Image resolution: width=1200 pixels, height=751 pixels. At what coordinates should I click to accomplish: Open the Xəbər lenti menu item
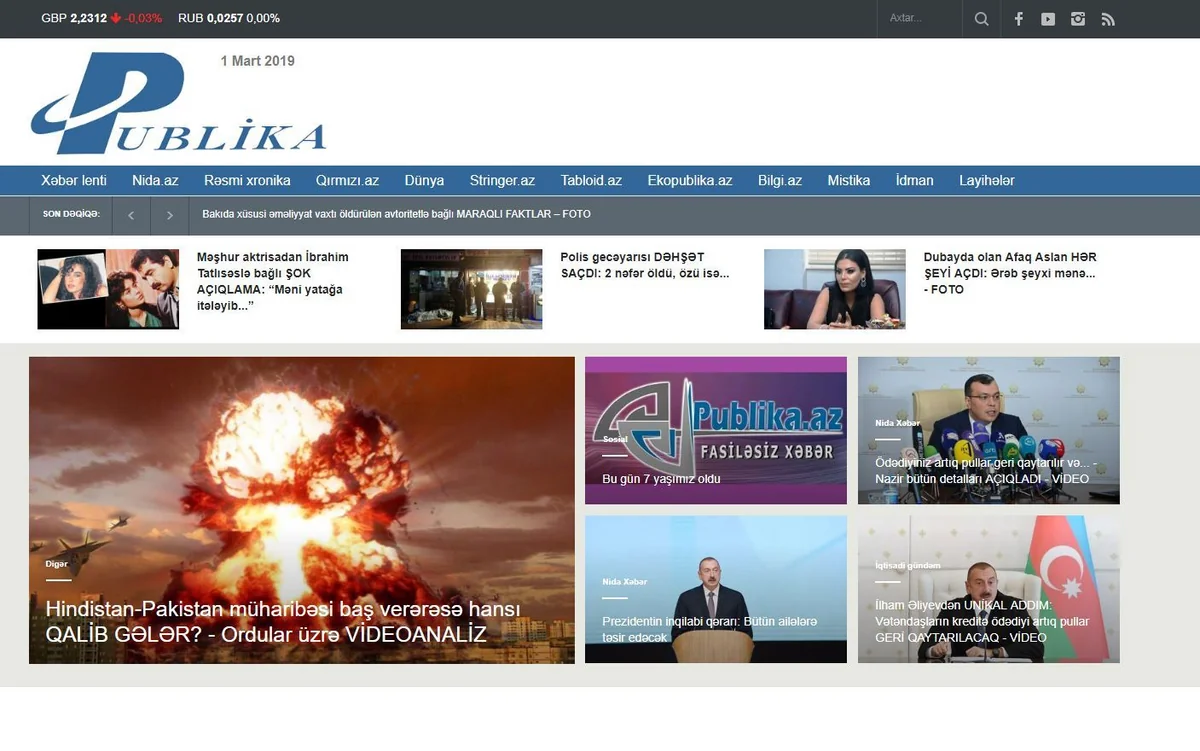click(74, 181)
